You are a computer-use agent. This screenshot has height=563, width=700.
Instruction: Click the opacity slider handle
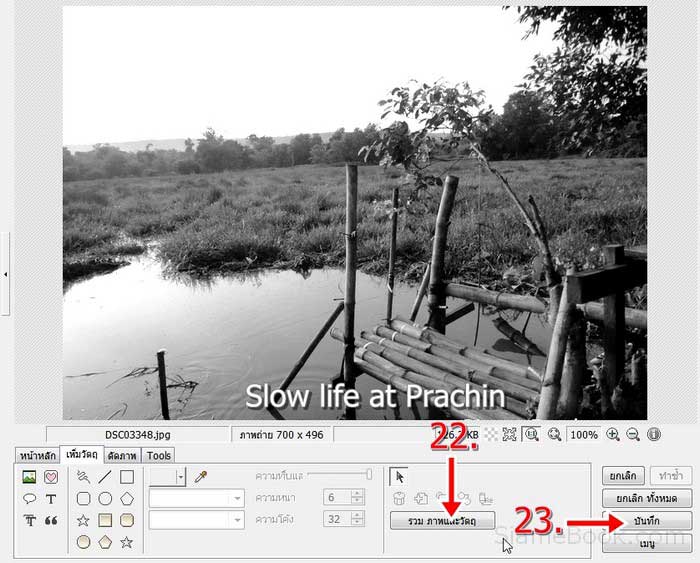click(x=369, y=475)
